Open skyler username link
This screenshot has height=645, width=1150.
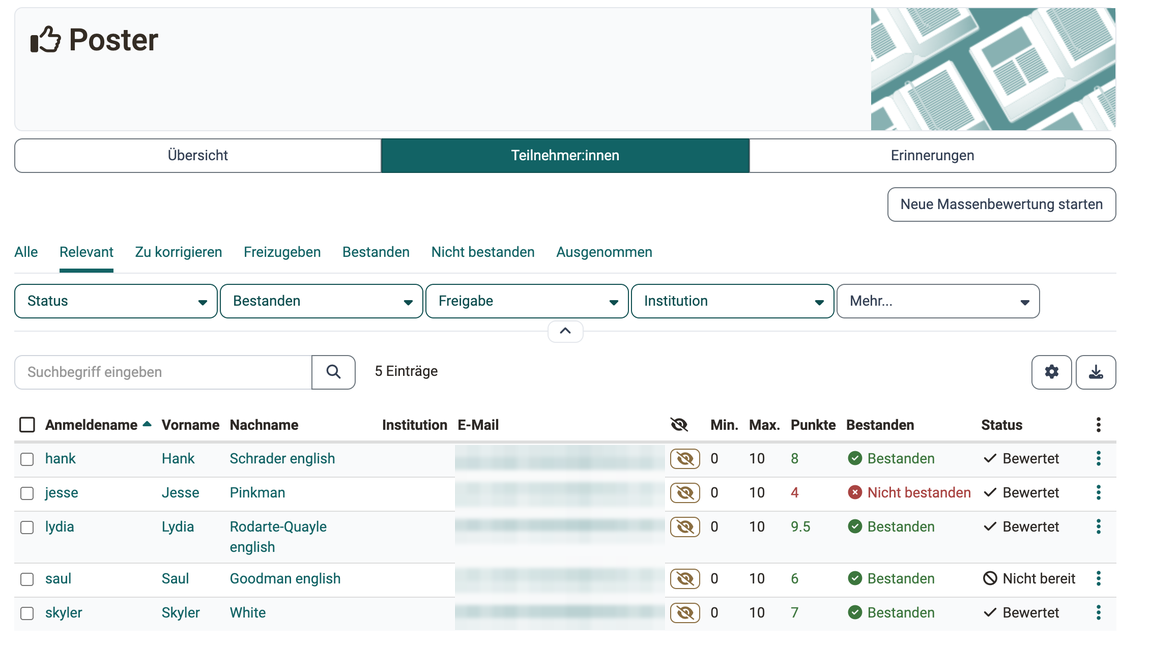[x=63, y=613]
